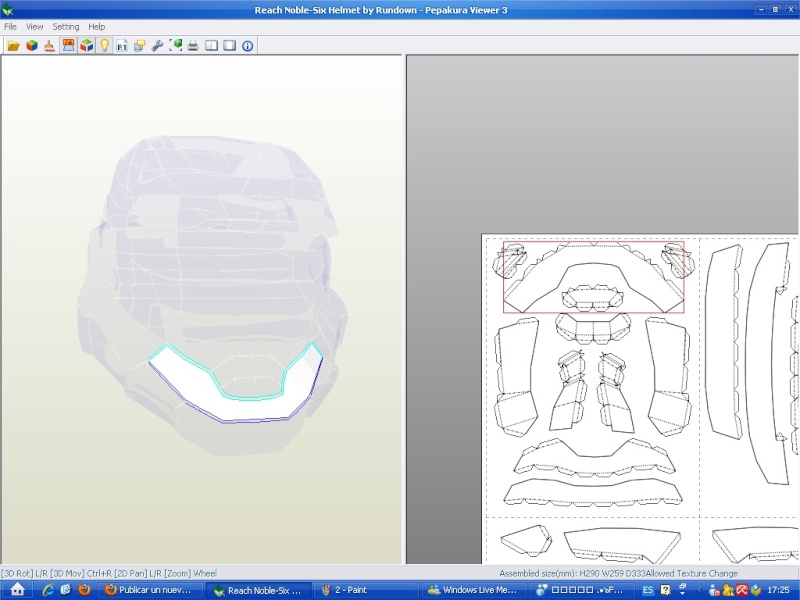Toggle the fold animation icon
This screenshot has width=800, height=600.
tap(68, 46)
